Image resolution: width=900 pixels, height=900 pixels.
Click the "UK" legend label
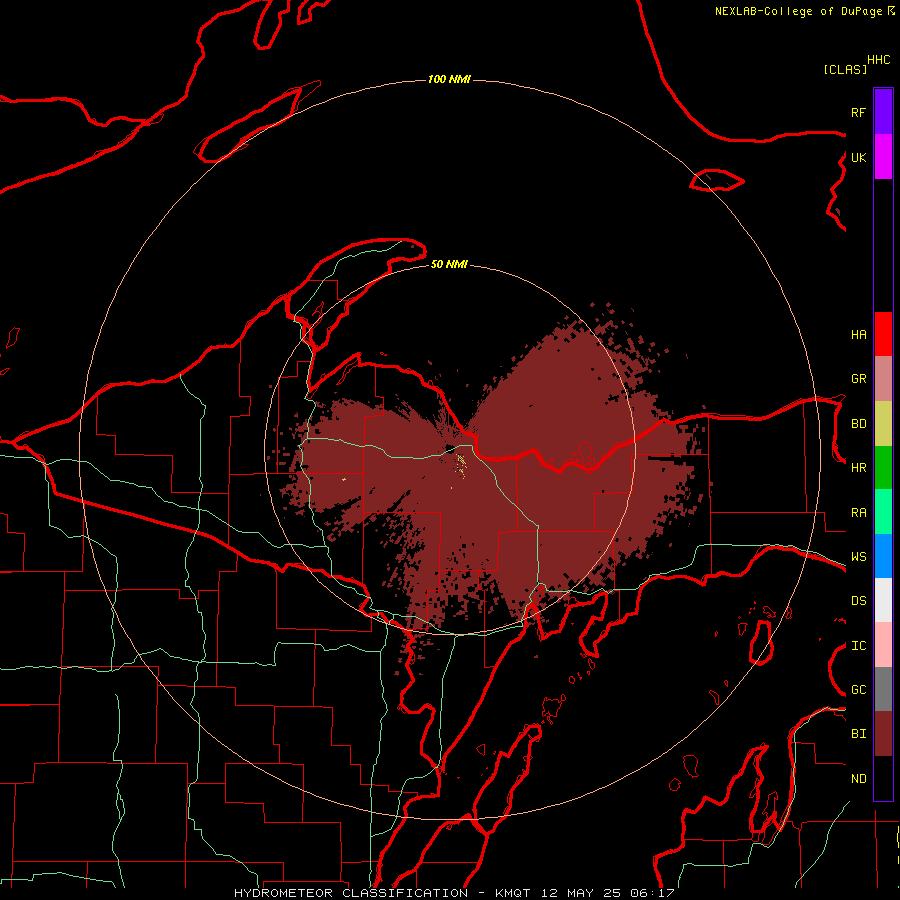coord(858,157)
